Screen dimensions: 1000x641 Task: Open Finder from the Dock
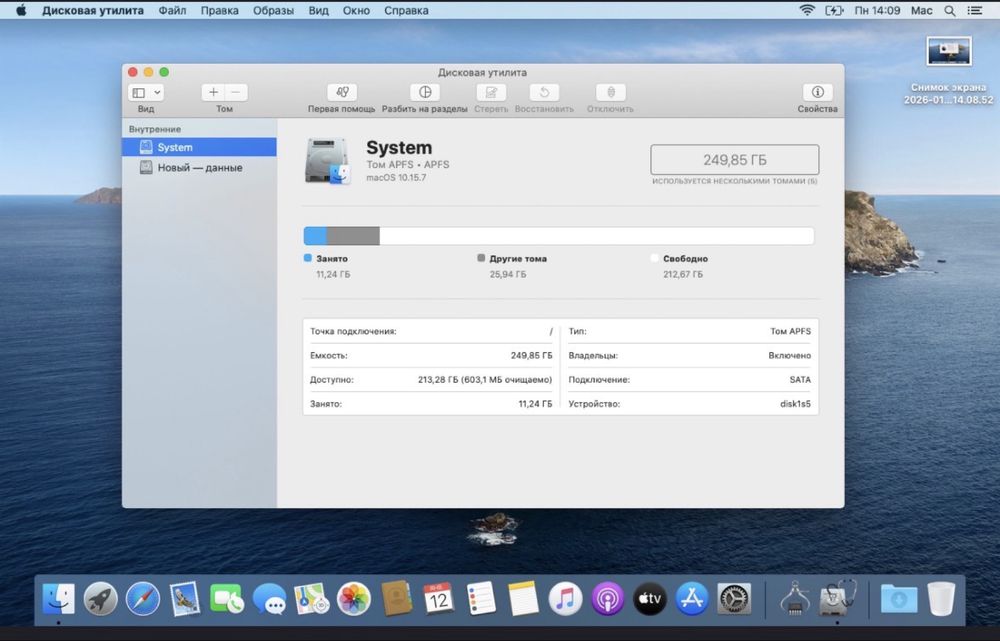[x=59, y=599]
